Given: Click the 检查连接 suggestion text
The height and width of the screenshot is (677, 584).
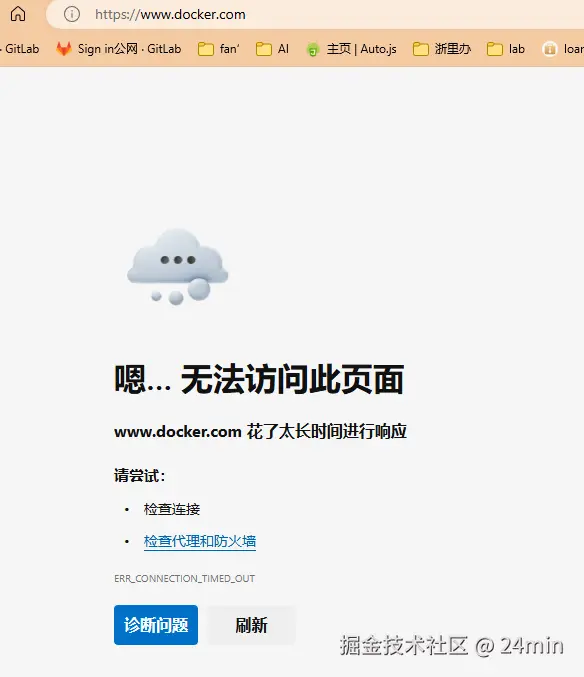Looking at the screenshot, I should click(172, 509).
